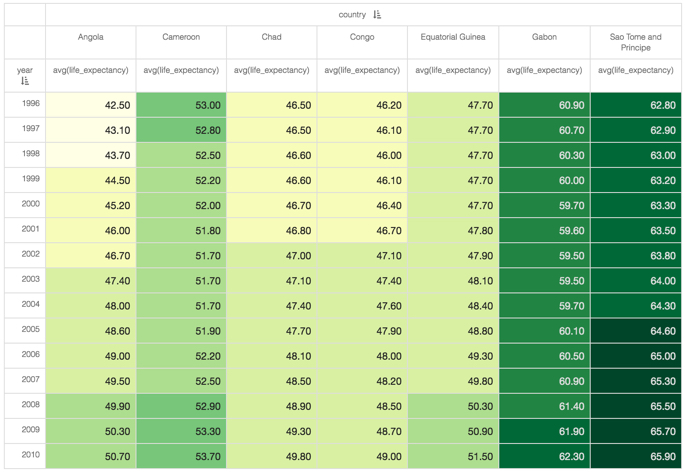Screen dimensions: 685x472
Task: Click the country header label text
Action: [x=352, y=15]
